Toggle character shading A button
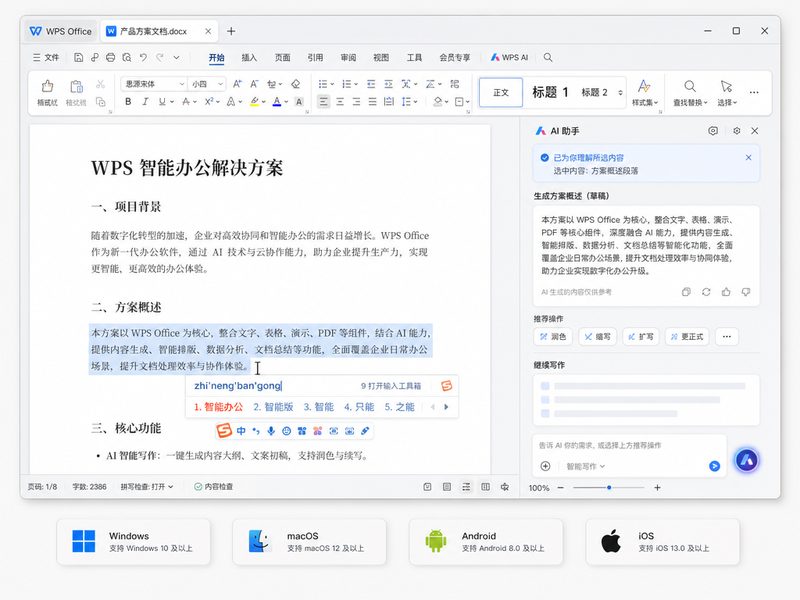 coord(299,102)
